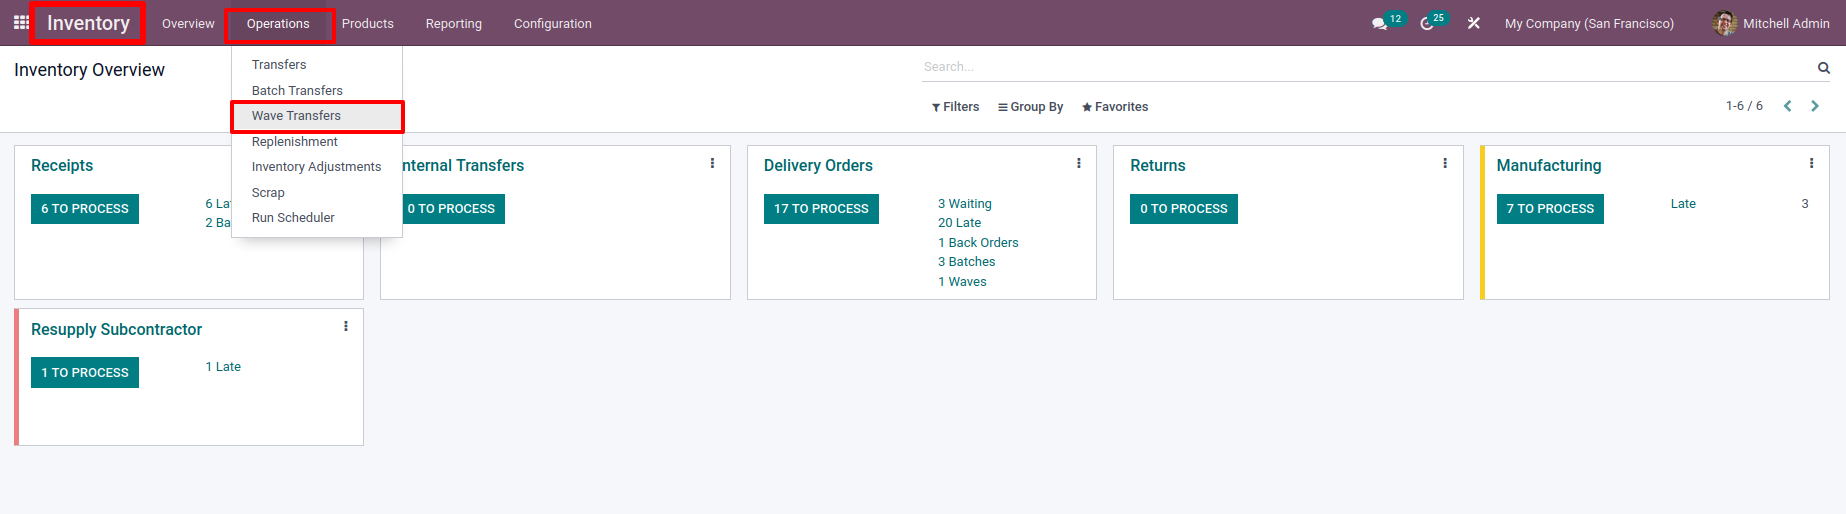Click the search magnifier icon
1846x514 pixels.
(1824, 67)
